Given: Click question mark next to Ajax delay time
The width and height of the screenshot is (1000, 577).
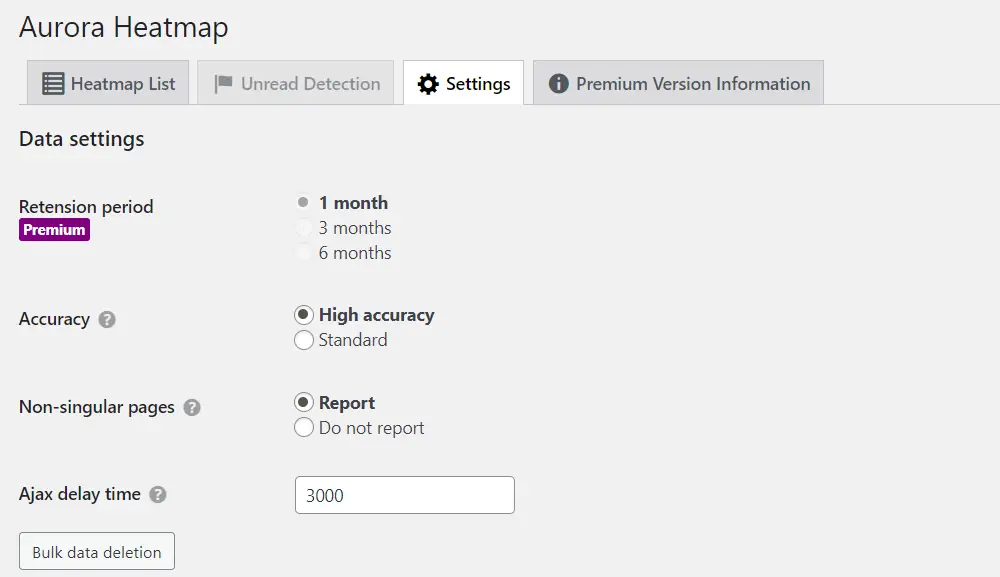Looking at the screenshot, I should [x=158, y=495].
